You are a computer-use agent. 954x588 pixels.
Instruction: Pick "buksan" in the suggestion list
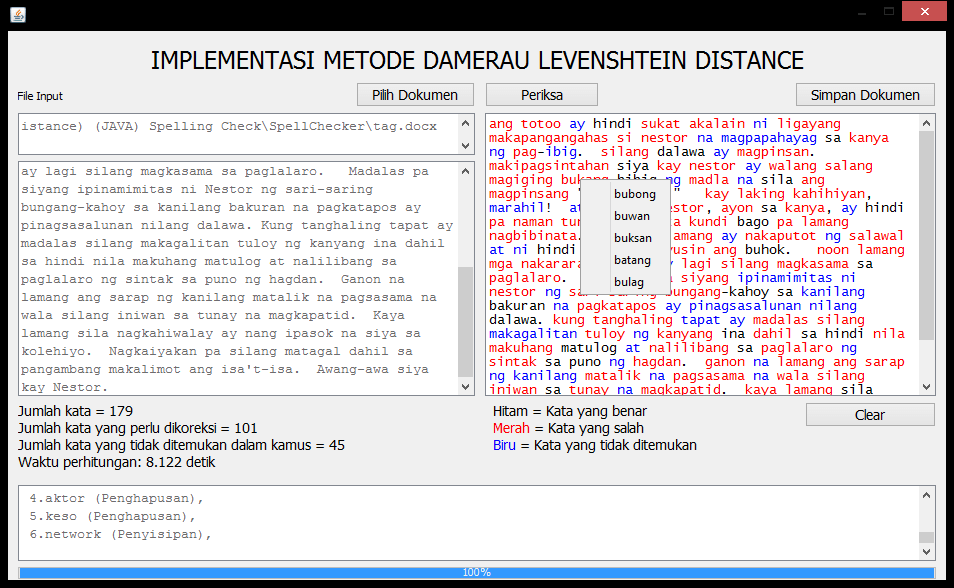(x=633, y=238)
